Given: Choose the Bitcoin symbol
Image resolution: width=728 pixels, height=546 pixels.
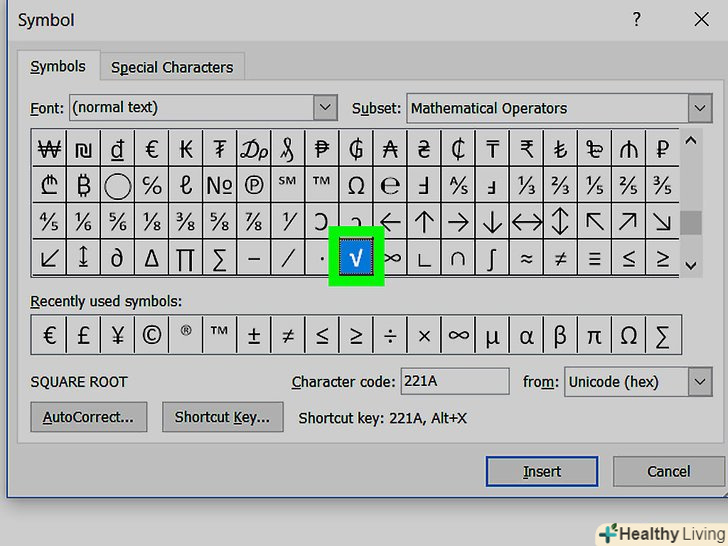Looking at the screenshot, I should click(x=84, y=184).
